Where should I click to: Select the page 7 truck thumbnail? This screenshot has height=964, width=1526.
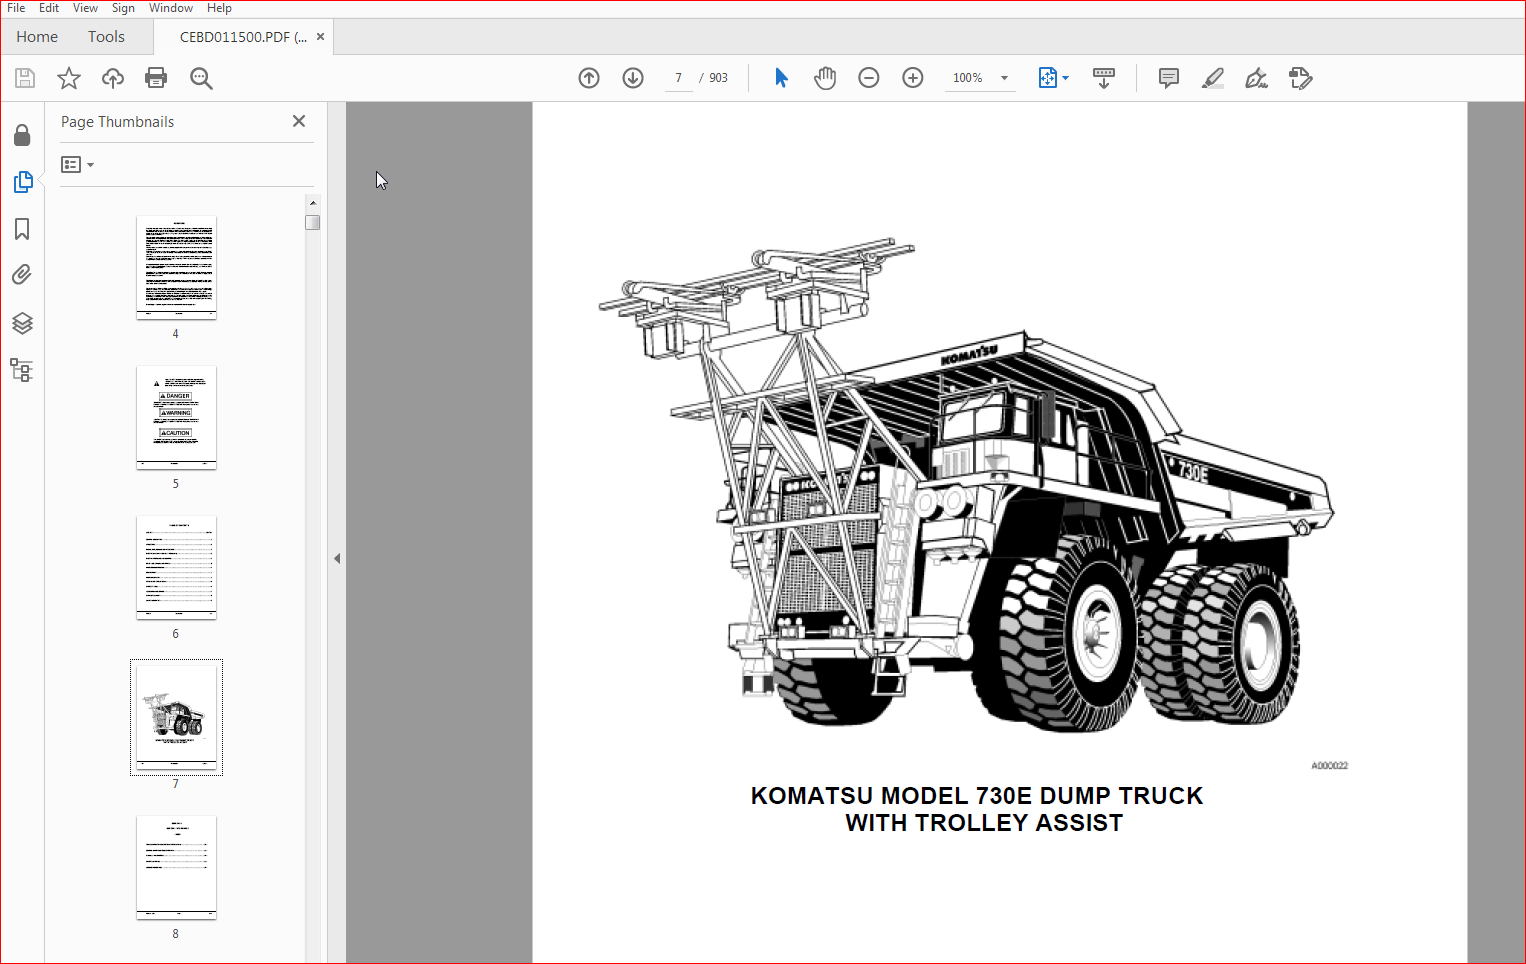(x=176, y=717)
